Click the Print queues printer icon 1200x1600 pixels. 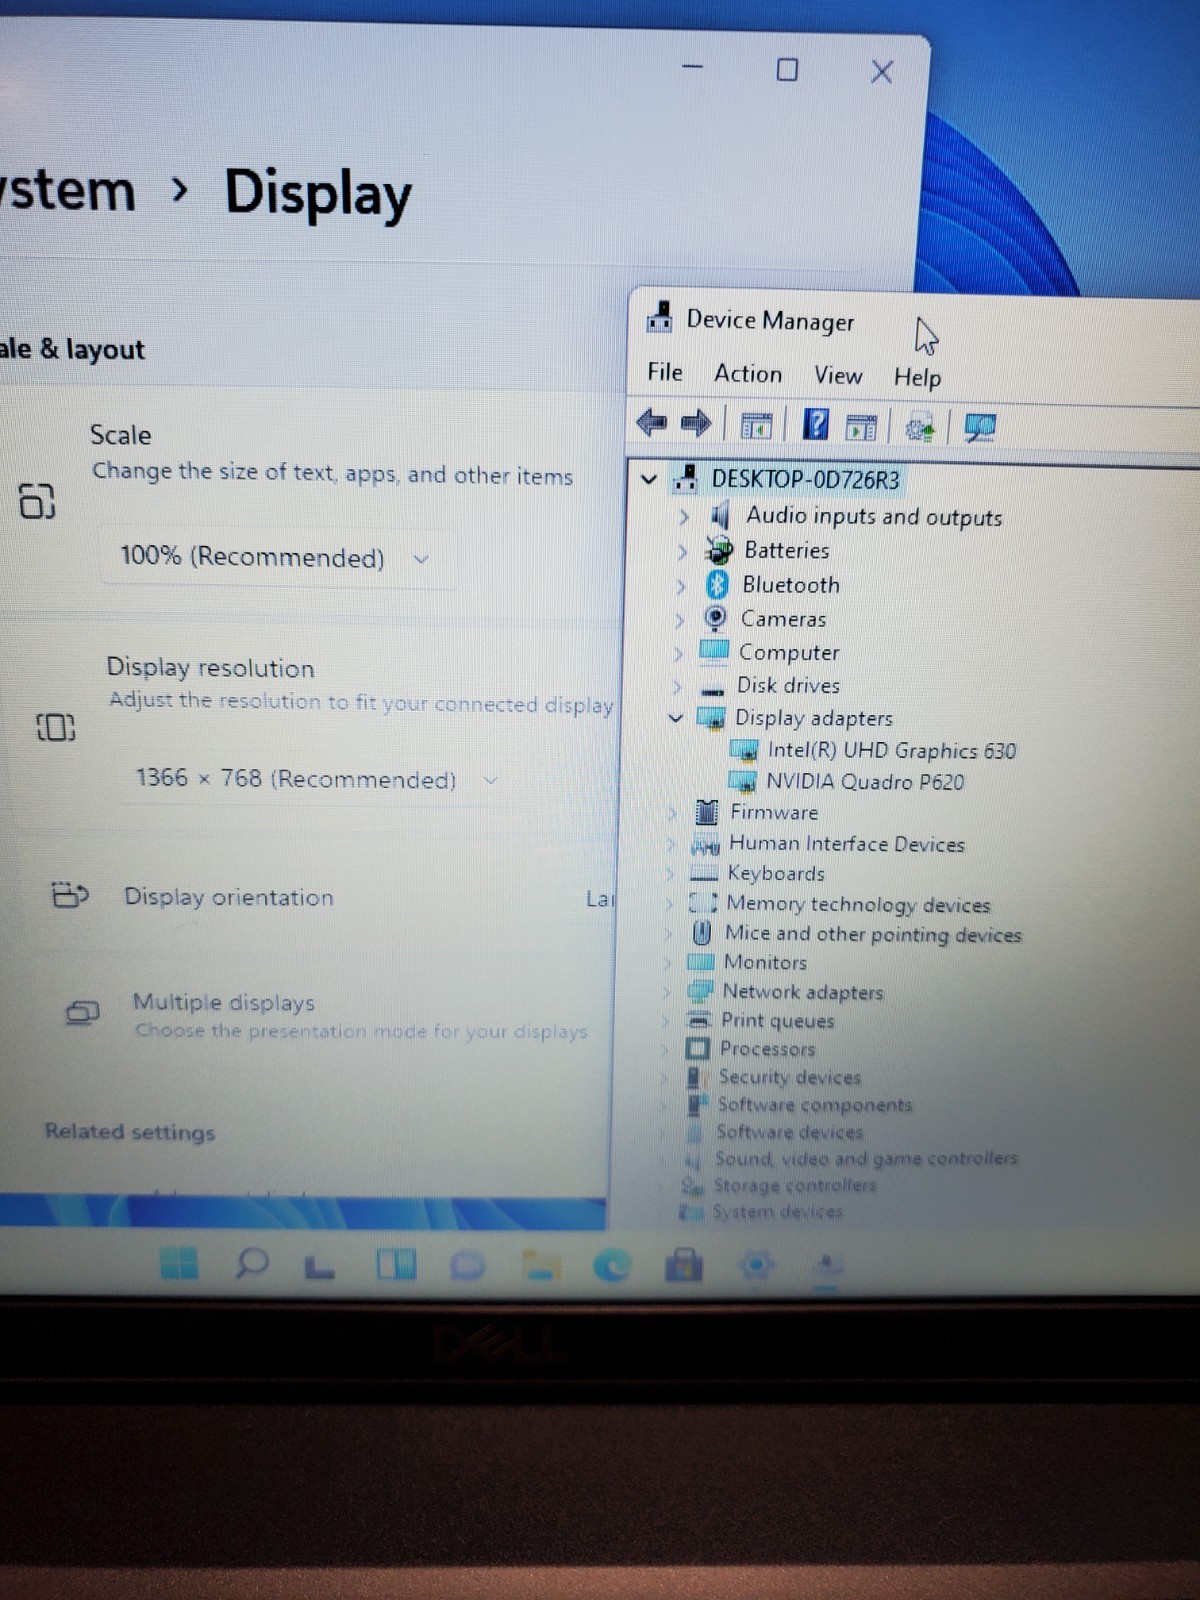[x=698, y=1020]
